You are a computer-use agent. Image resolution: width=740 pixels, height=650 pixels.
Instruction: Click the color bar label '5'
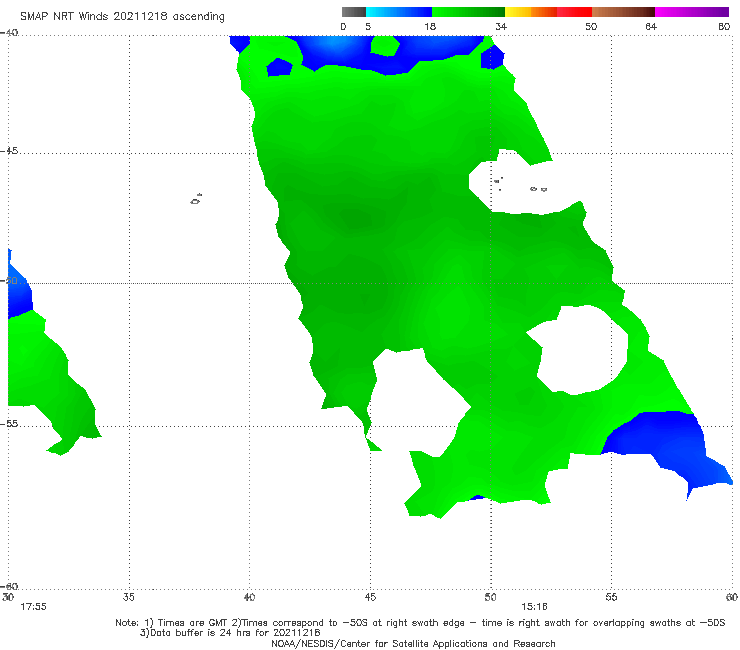[368, 27]
